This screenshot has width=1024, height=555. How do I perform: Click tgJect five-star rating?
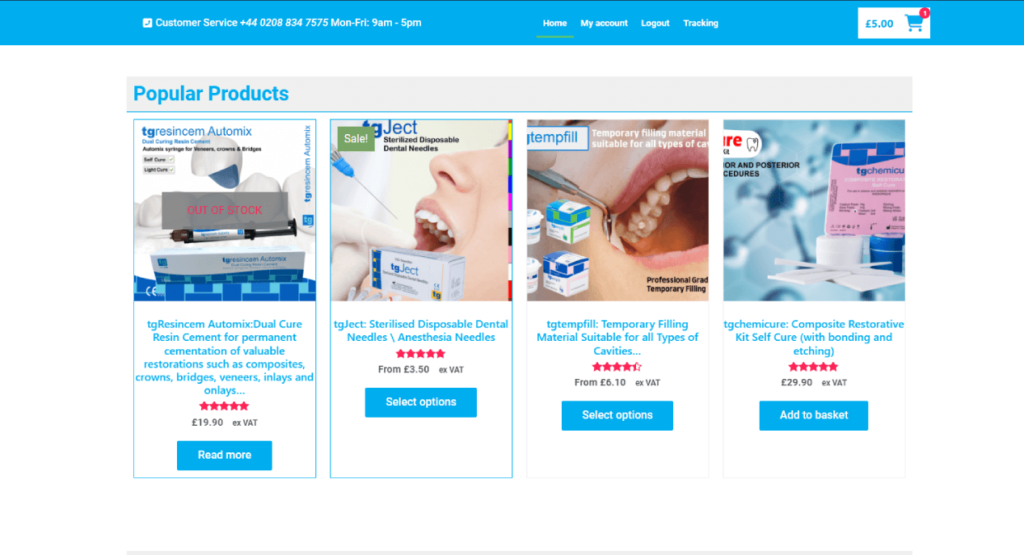pyautogui.click(x=421, y=354)
